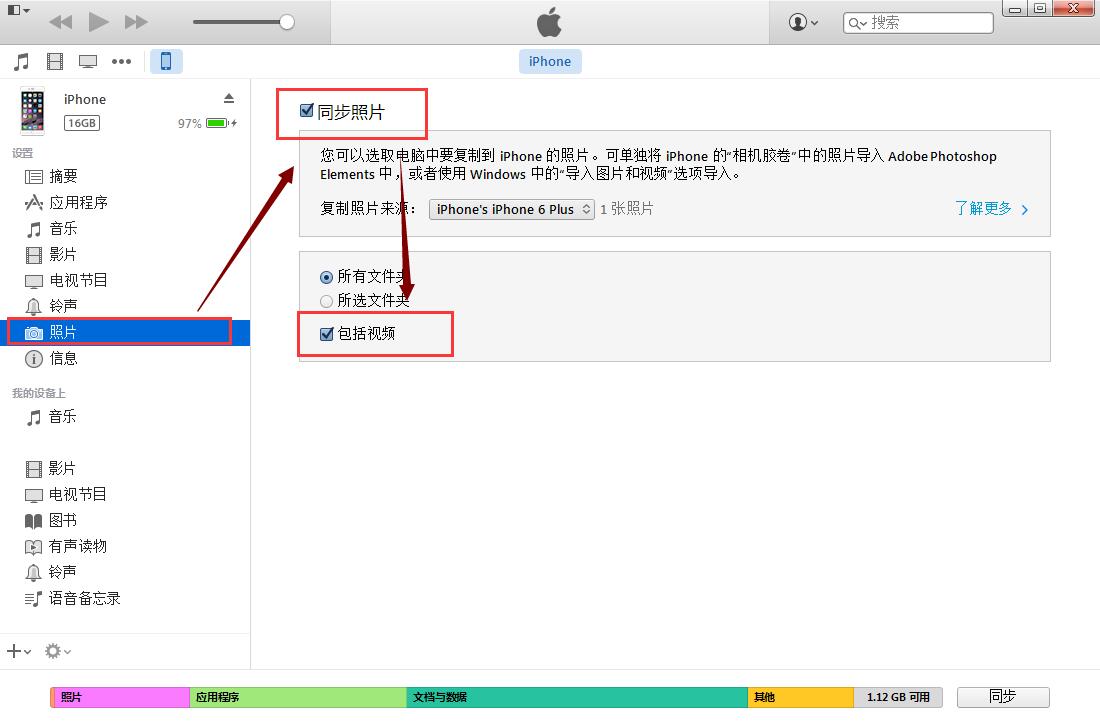
Task: Click the Apple logo in the header
Action: point(549,22)
